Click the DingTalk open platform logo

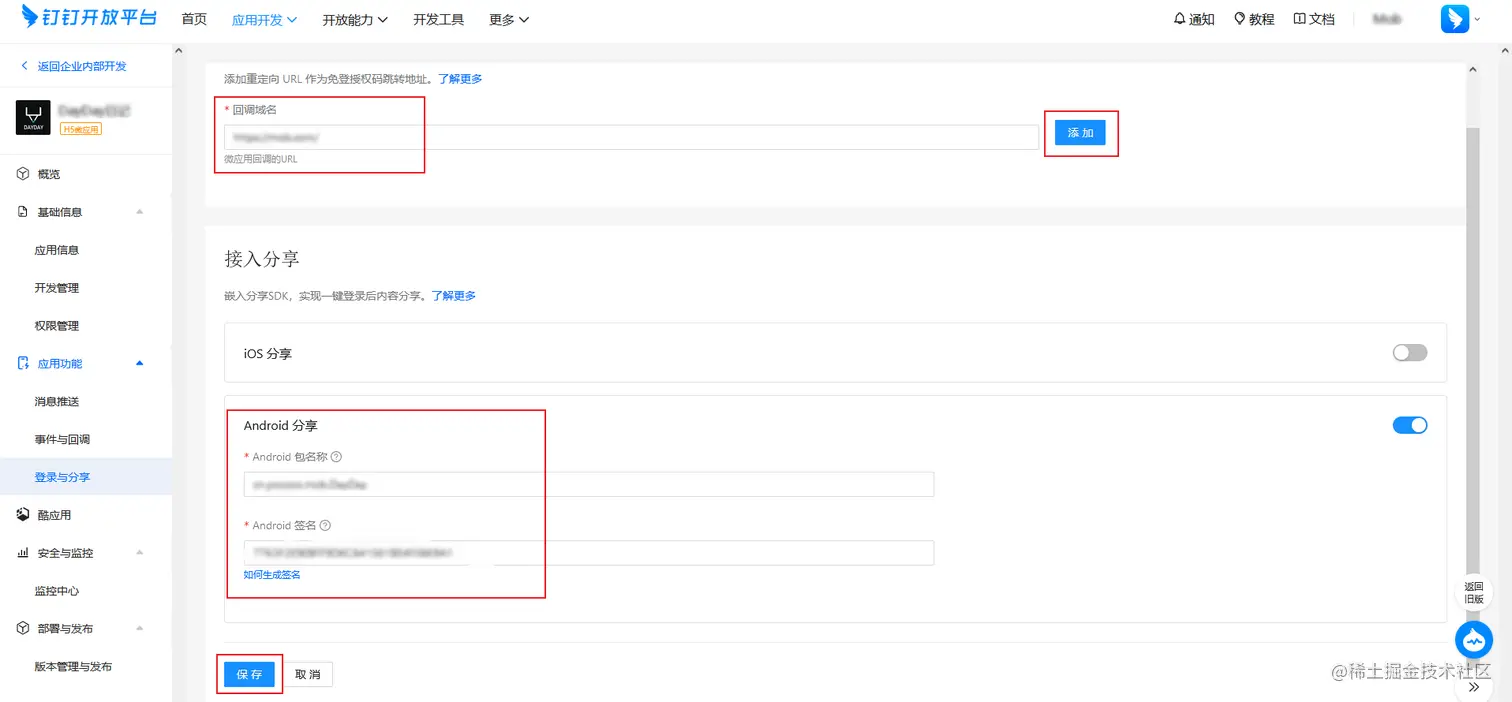tap(89, 19)
